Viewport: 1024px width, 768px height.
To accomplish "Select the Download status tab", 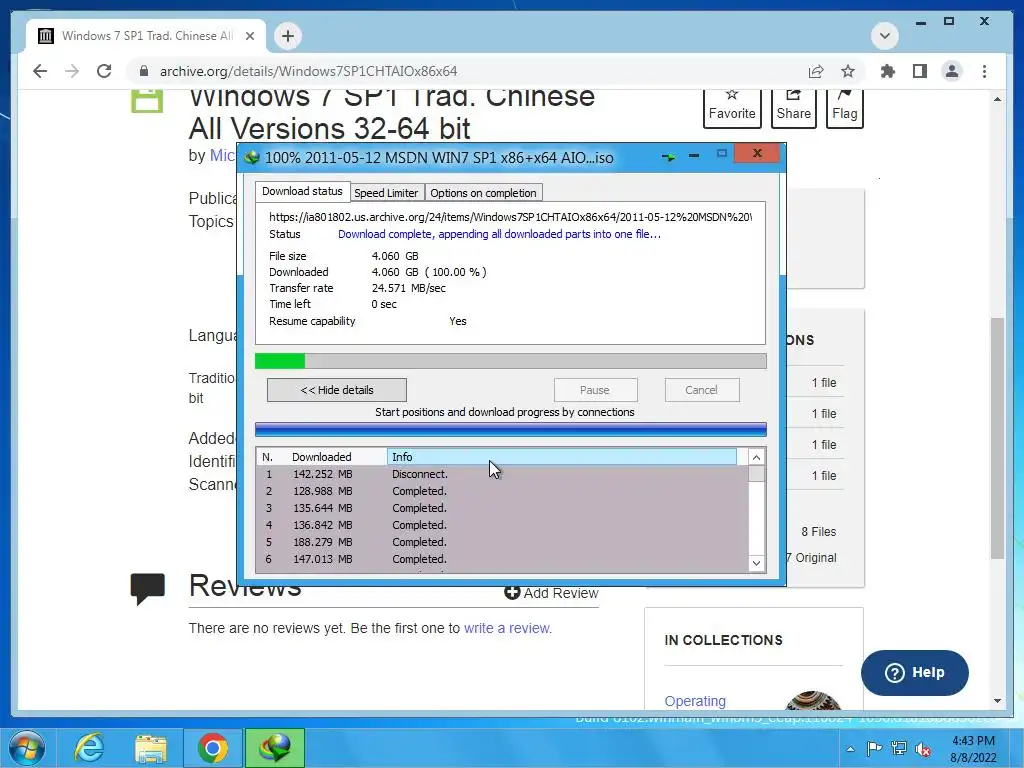I will pyautogui.click(x=302, y=191).
